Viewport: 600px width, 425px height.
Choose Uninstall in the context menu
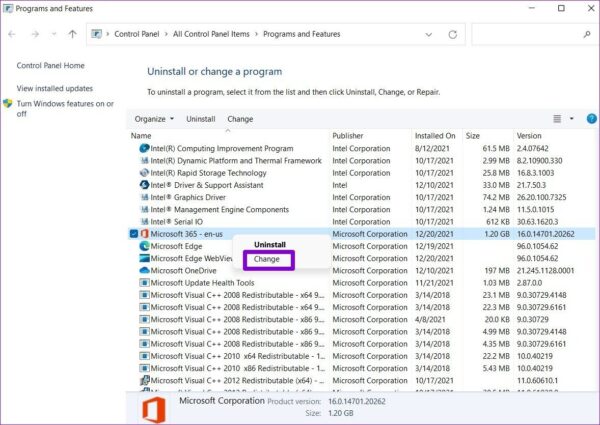[x=270, y=244]
